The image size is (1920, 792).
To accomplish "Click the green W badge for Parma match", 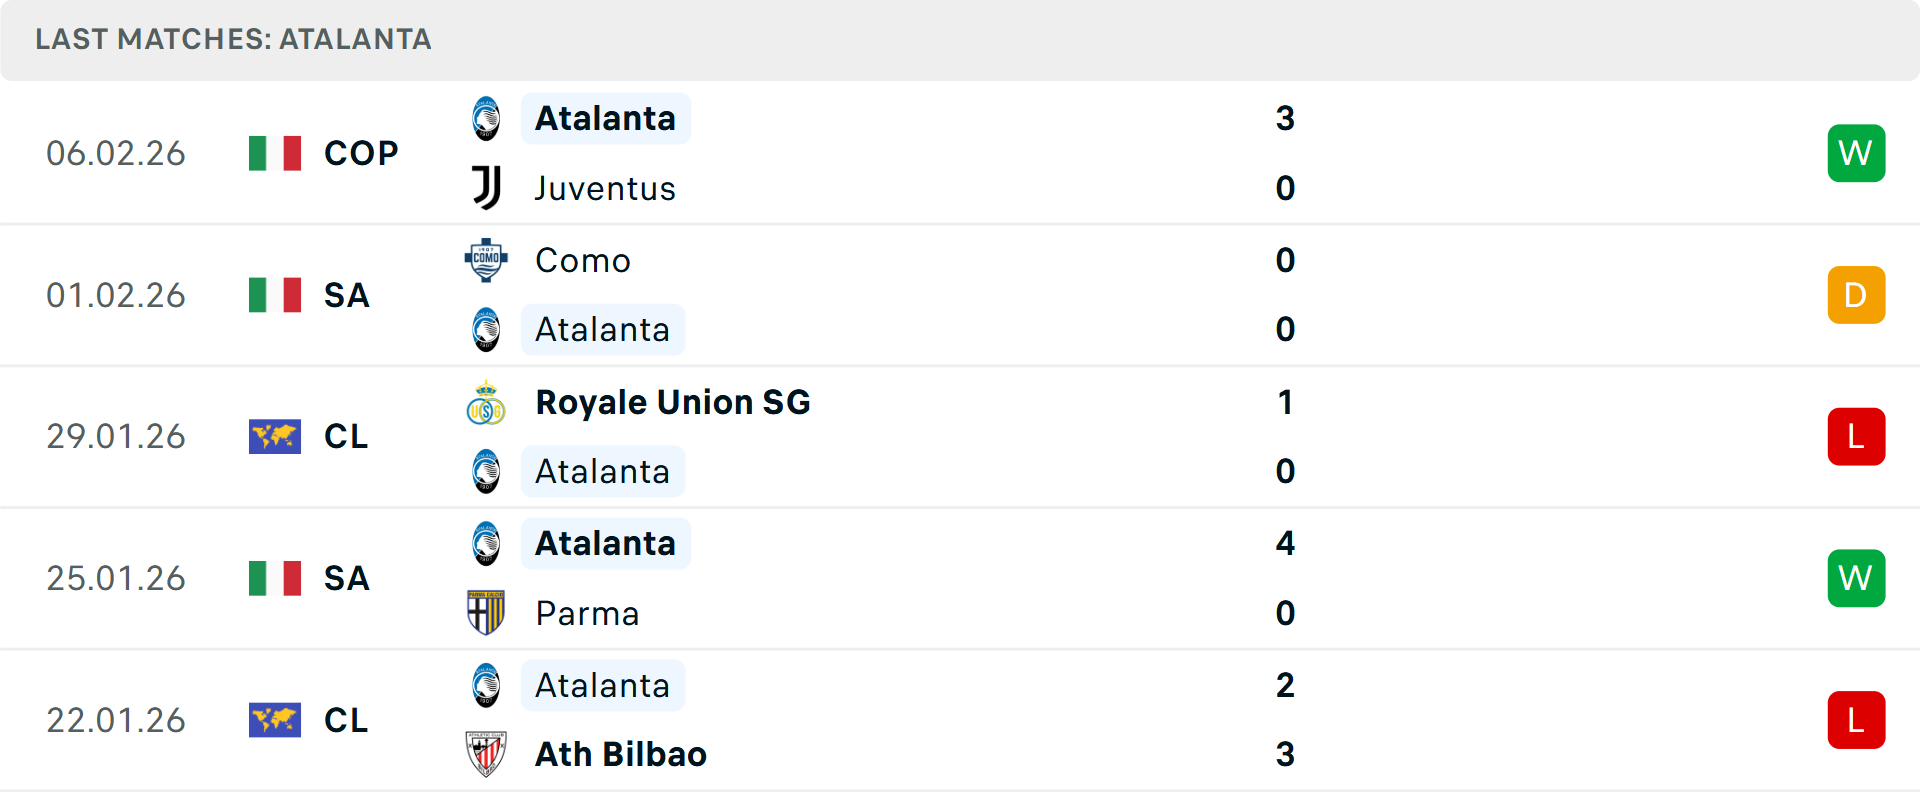I will click(1856, 578).
